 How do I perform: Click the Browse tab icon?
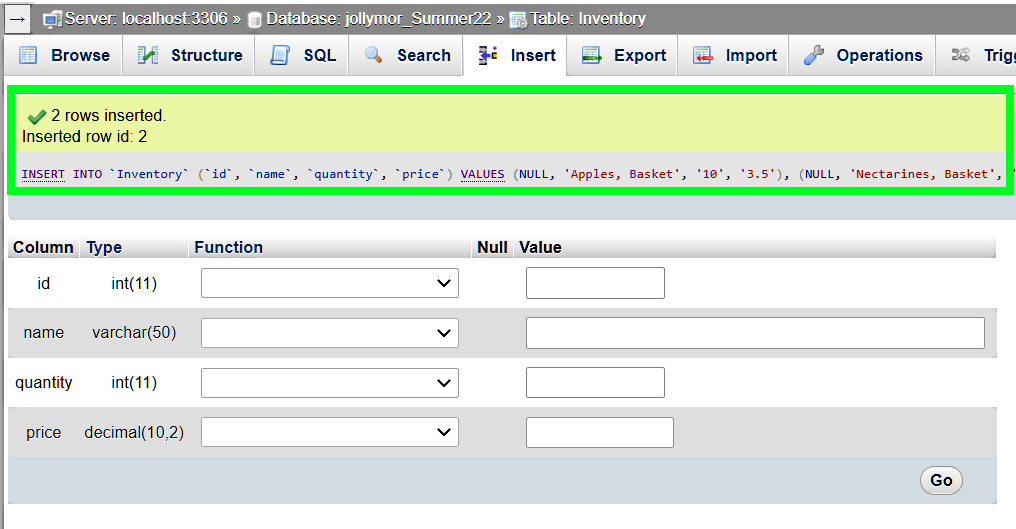click(28, 56)
